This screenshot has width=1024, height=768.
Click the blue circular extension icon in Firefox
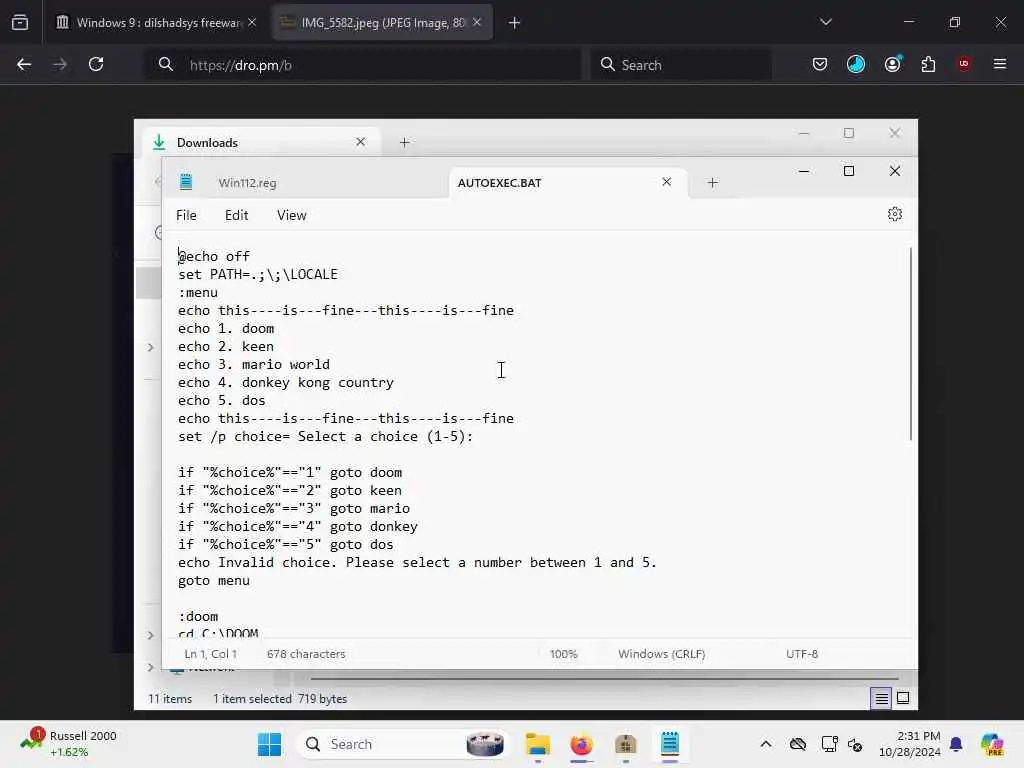pyautogui.click(x=856, y=64)
